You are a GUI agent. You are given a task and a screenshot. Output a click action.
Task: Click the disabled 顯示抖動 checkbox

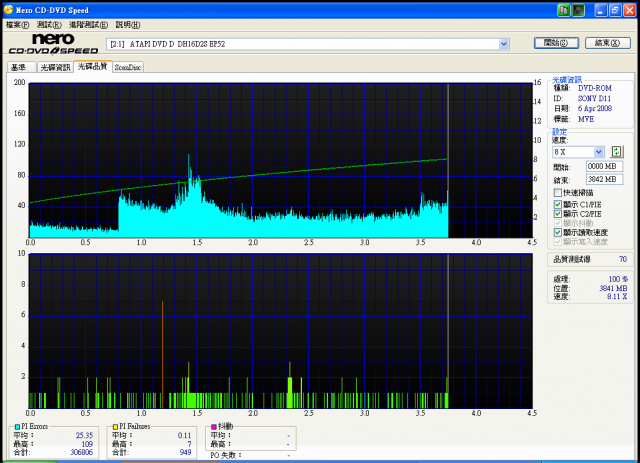pyautogui.click(x=558, y=223)
